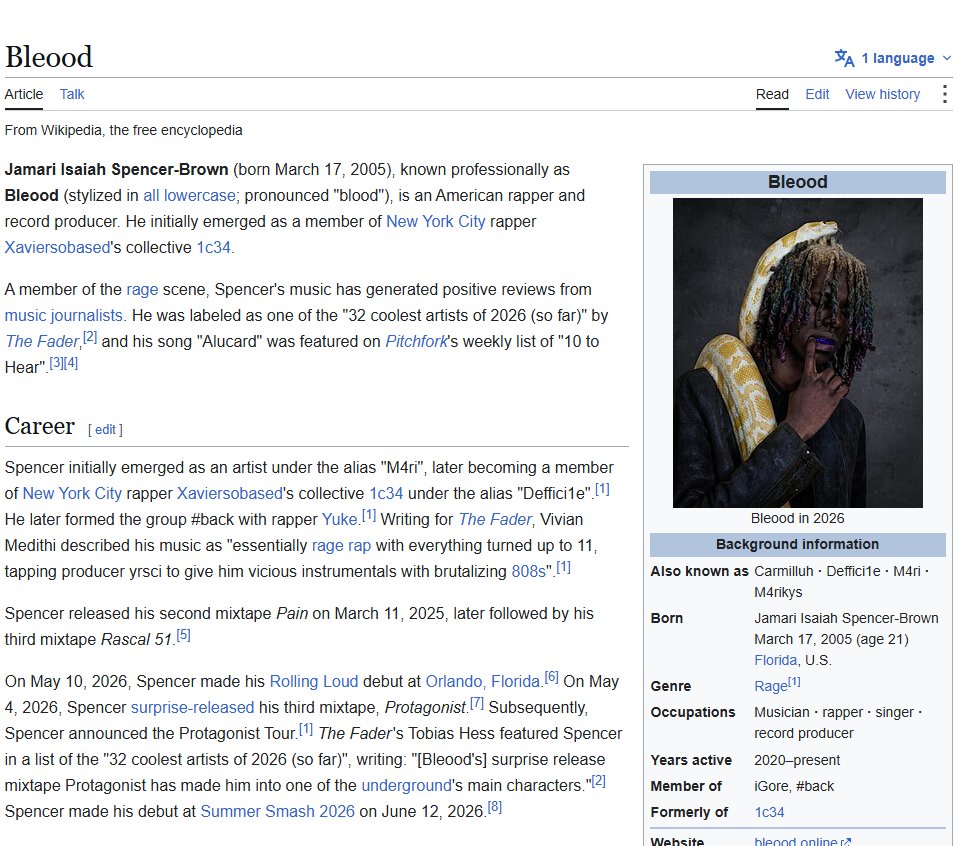This screenshot has width=958, height=846.
Task: Follow the 'rage' scene link
Action: 142,290
